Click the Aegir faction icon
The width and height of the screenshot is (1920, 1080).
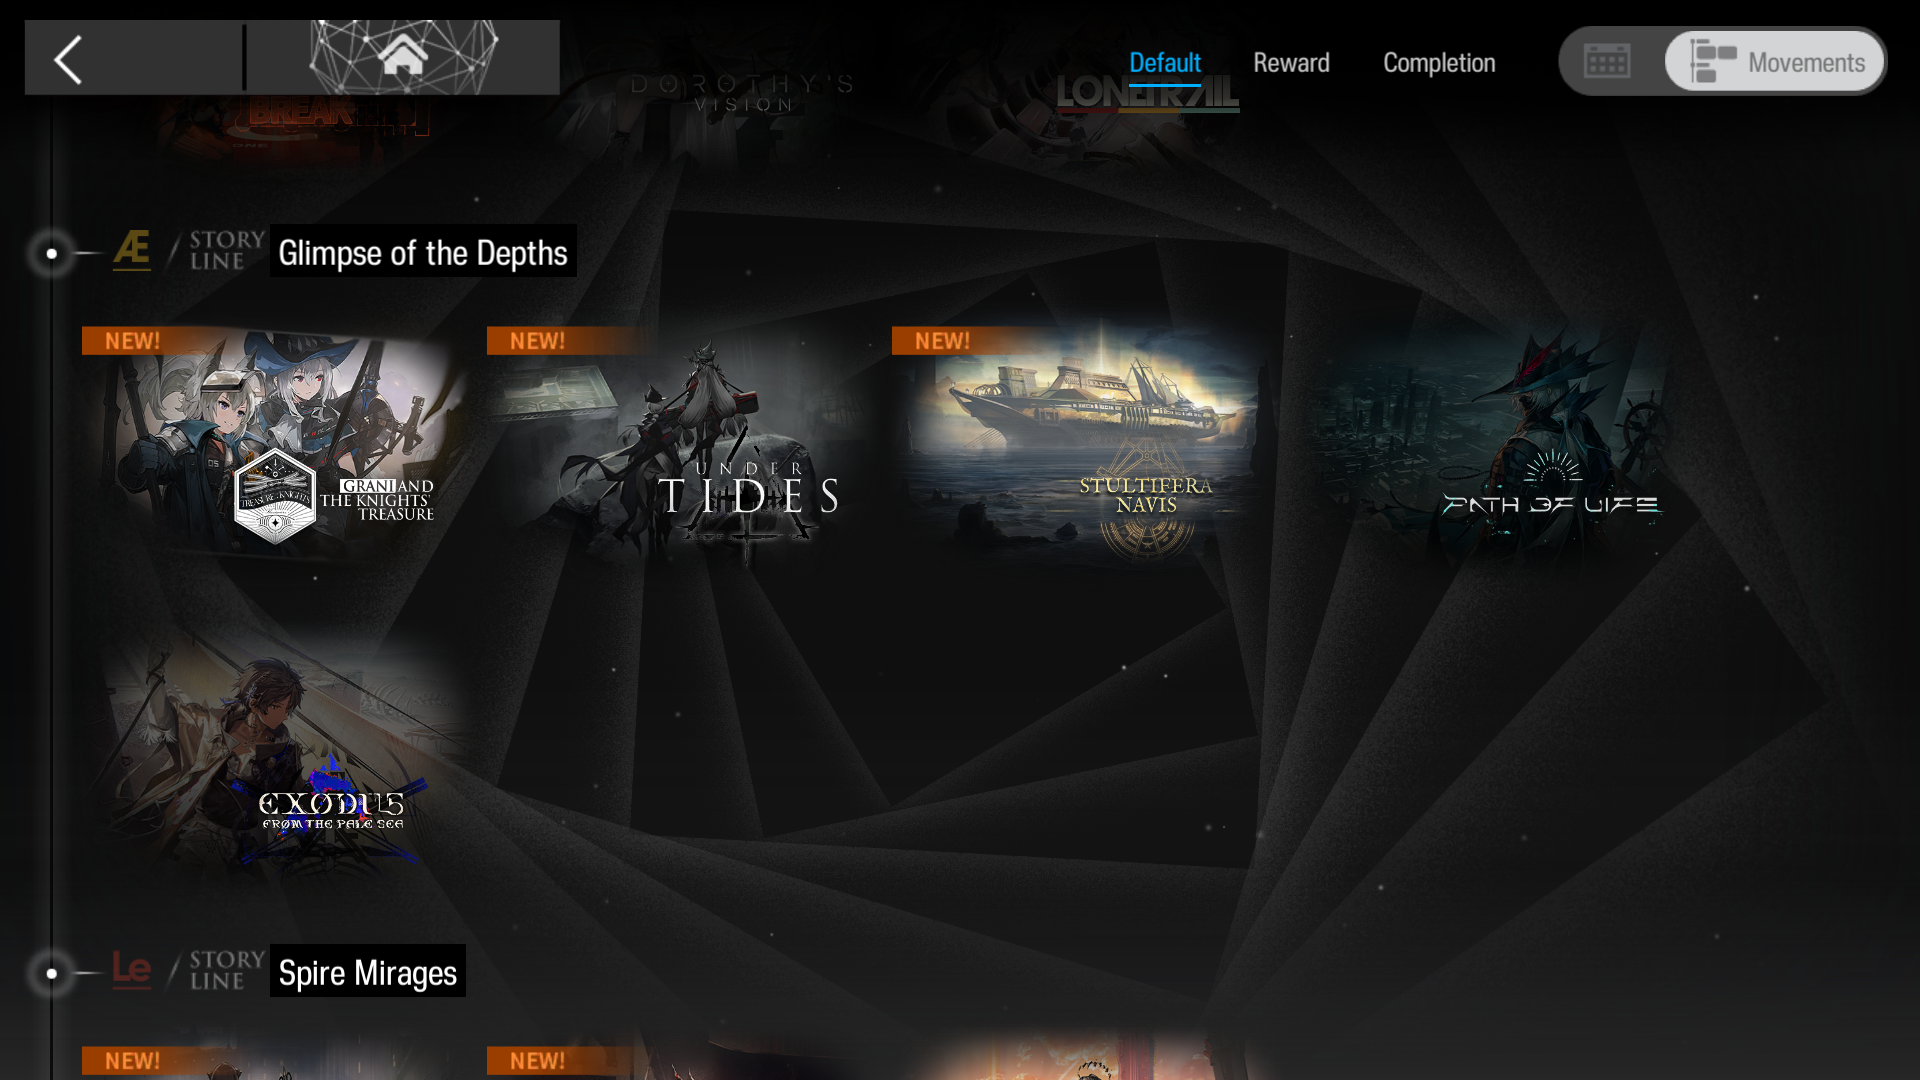(132, 250)
